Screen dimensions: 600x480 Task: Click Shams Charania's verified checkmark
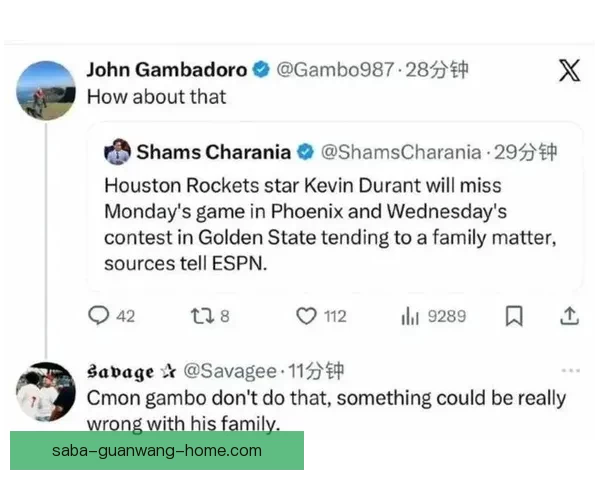pos(305,152)
